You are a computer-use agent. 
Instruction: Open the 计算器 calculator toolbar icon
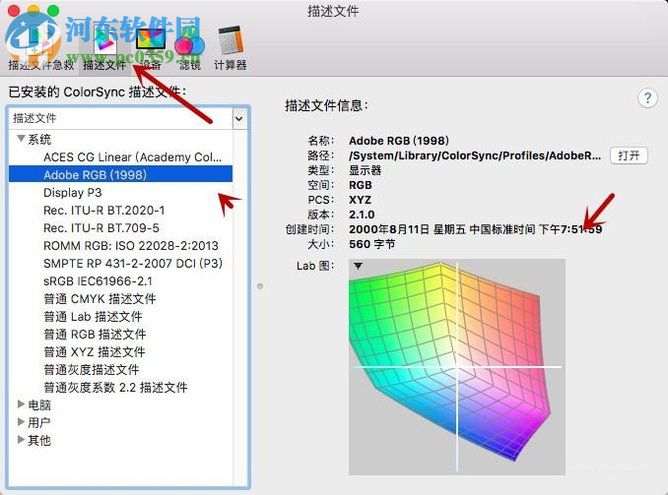(x=230, y=49)
